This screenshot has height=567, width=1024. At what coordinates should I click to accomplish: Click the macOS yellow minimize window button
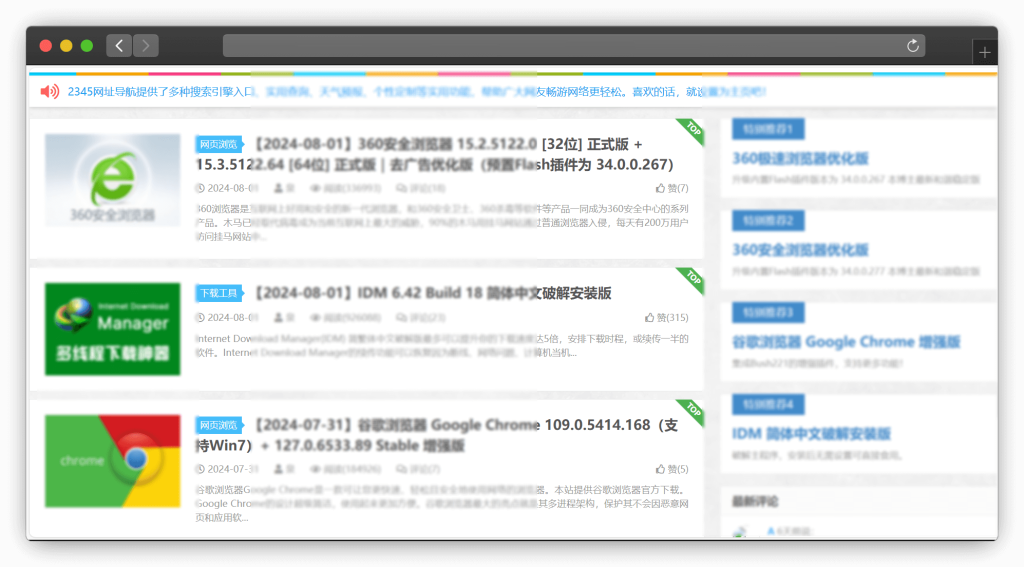66,46
